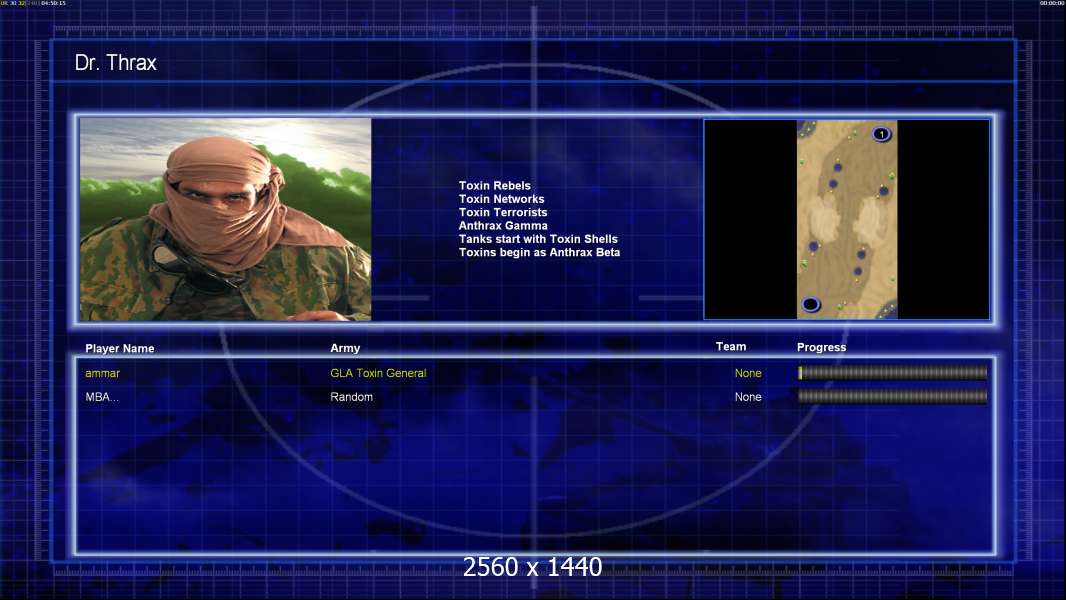Click the 'Army' column header
The width and height of the screenshot is (1066, 600).
pyautogui.click(x=345, y=348)
